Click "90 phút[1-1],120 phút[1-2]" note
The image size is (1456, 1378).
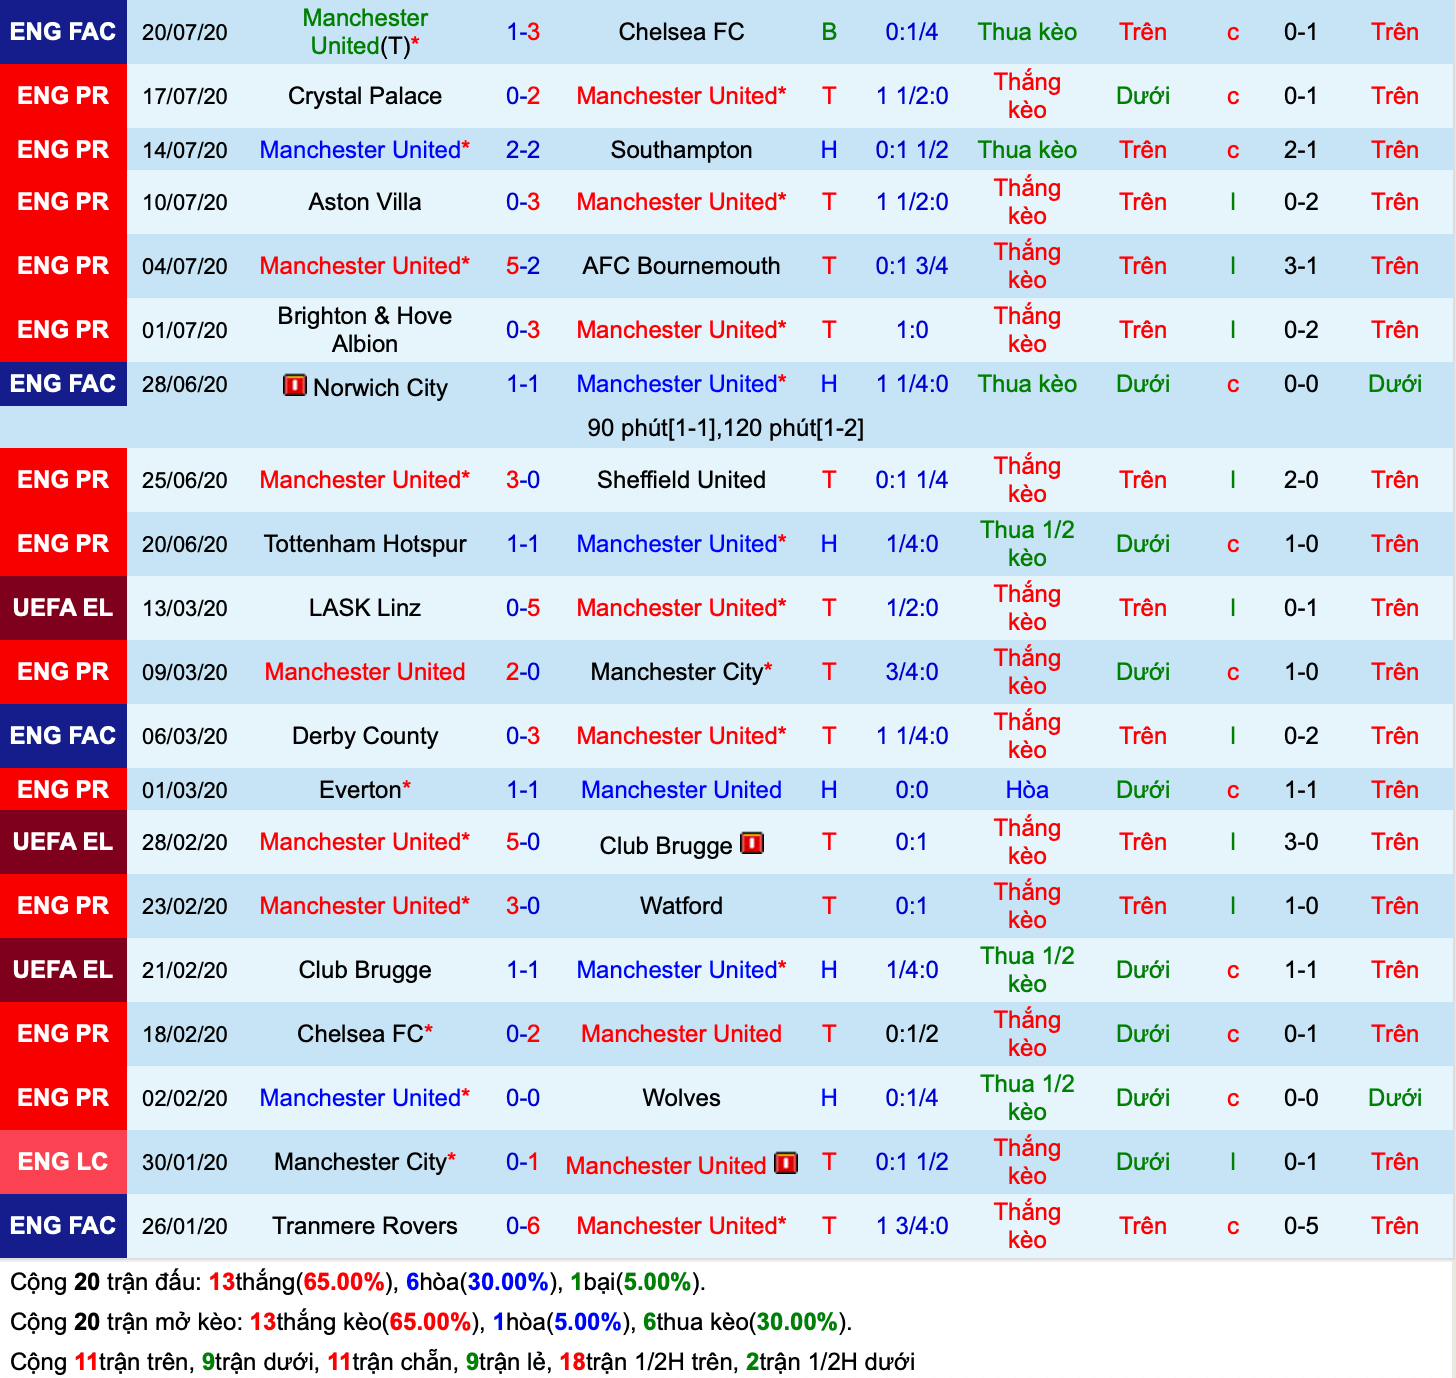726,428
